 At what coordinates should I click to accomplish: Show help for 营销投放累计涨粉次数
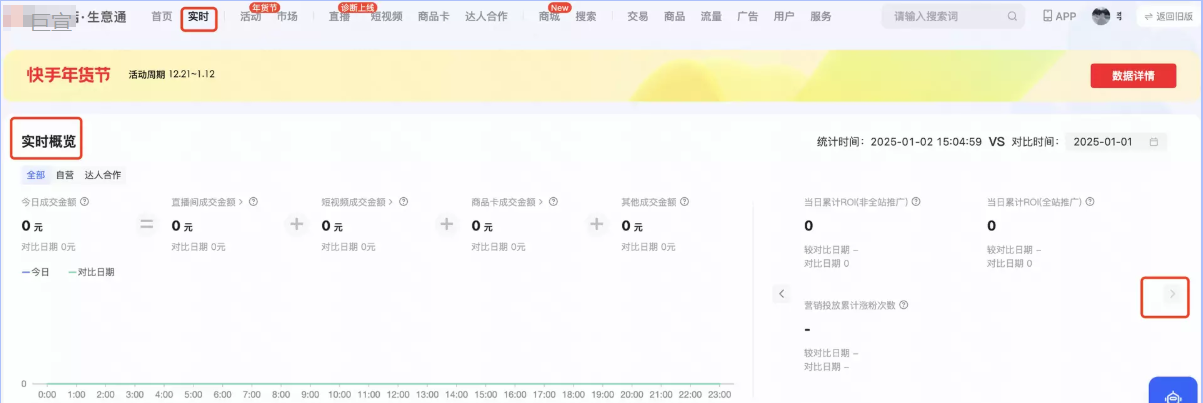[x=904, y=305]
